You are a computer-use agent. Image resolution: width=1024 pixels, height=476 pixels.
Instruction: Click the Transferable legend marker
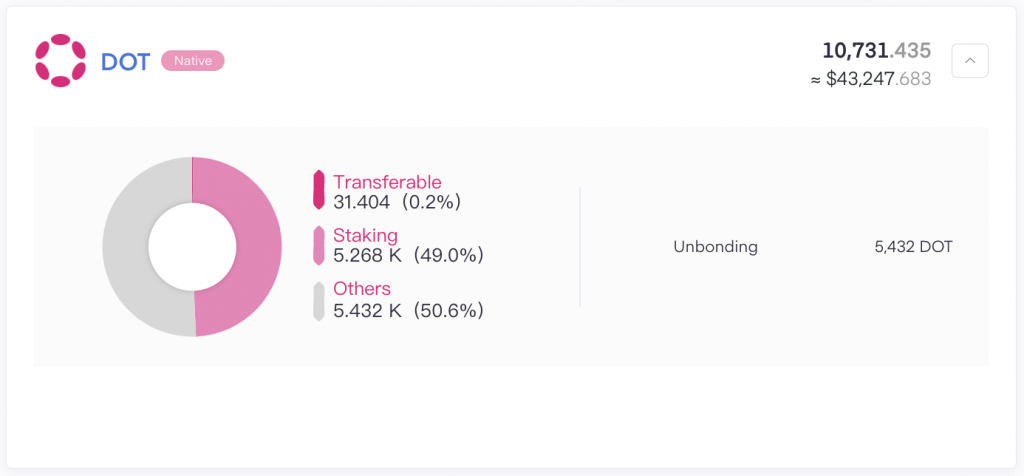coord(319,190)
